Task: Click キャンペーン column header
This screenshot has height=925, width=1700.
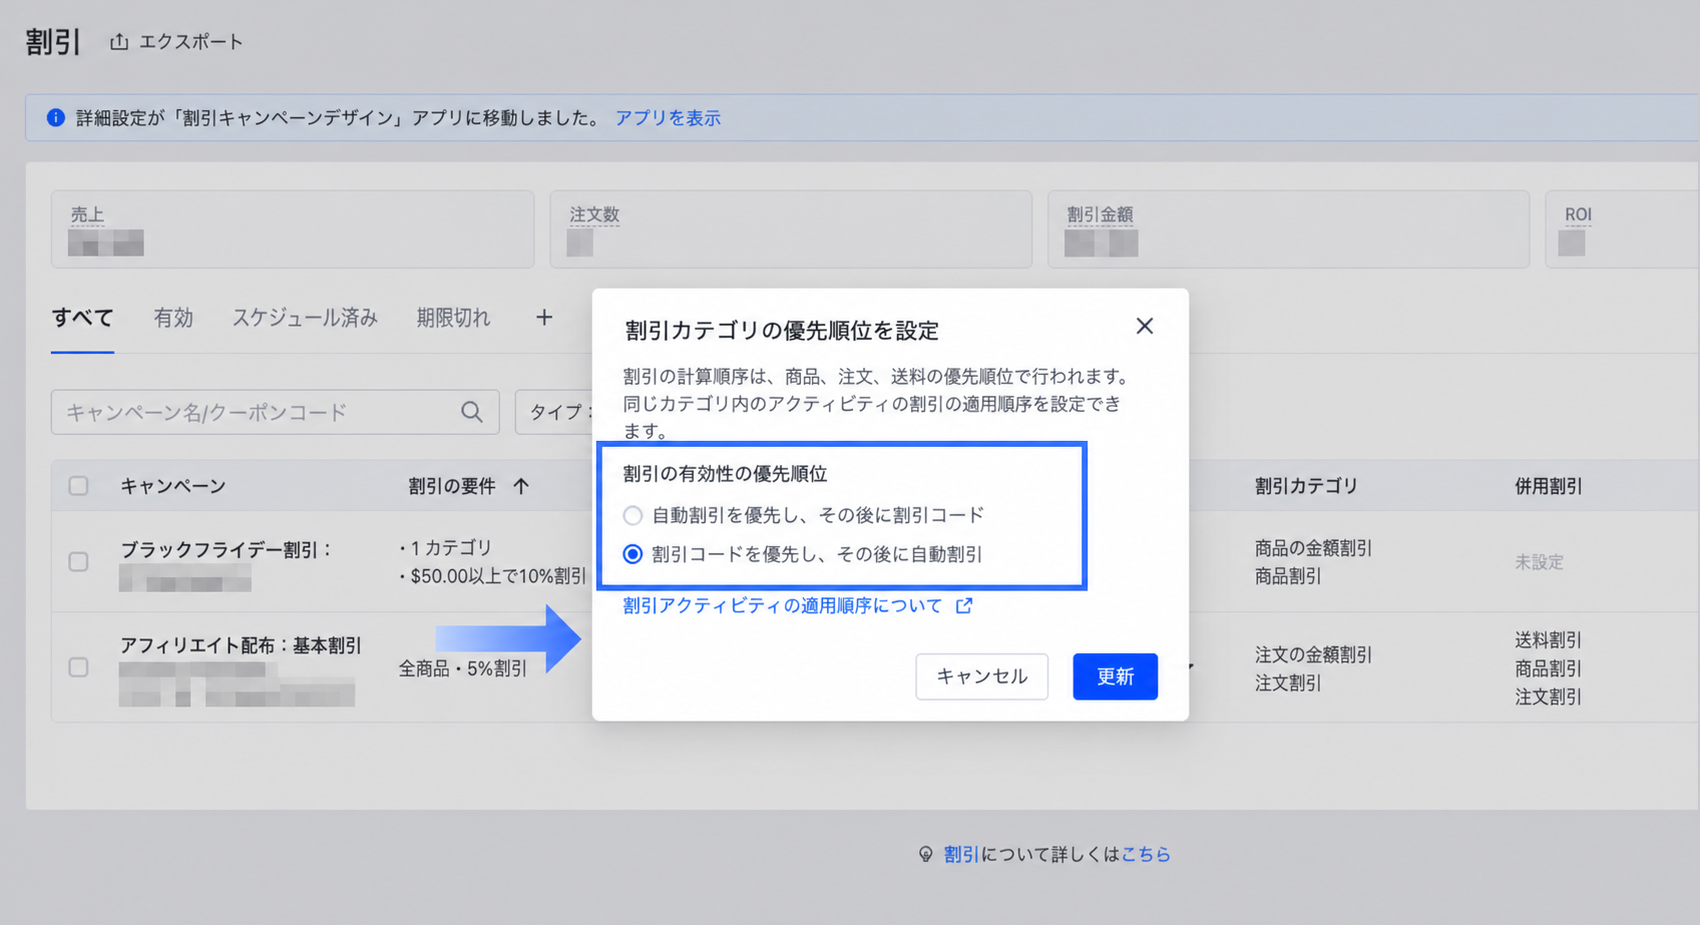Action: [x=173, y=486]
